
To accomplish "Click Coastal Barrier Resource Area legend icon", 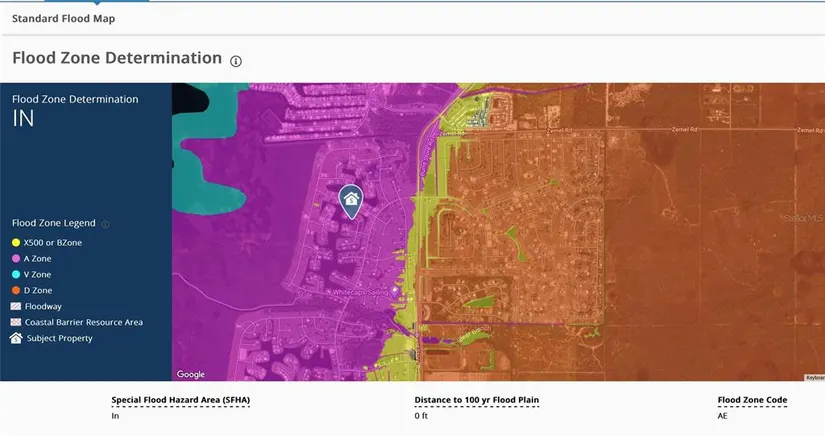I will [x=16, y=322].
